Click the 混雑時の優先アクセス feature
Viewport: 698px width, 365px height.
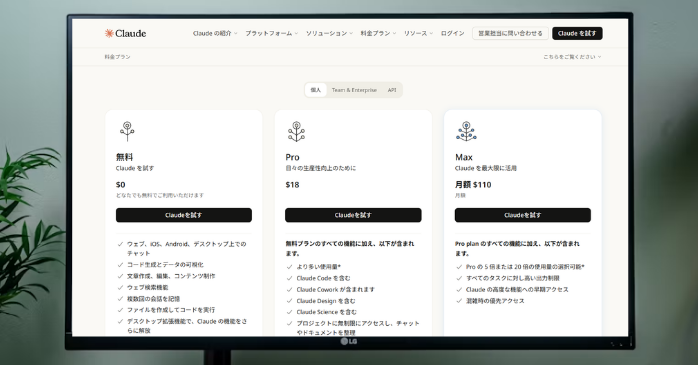(495, 301)
